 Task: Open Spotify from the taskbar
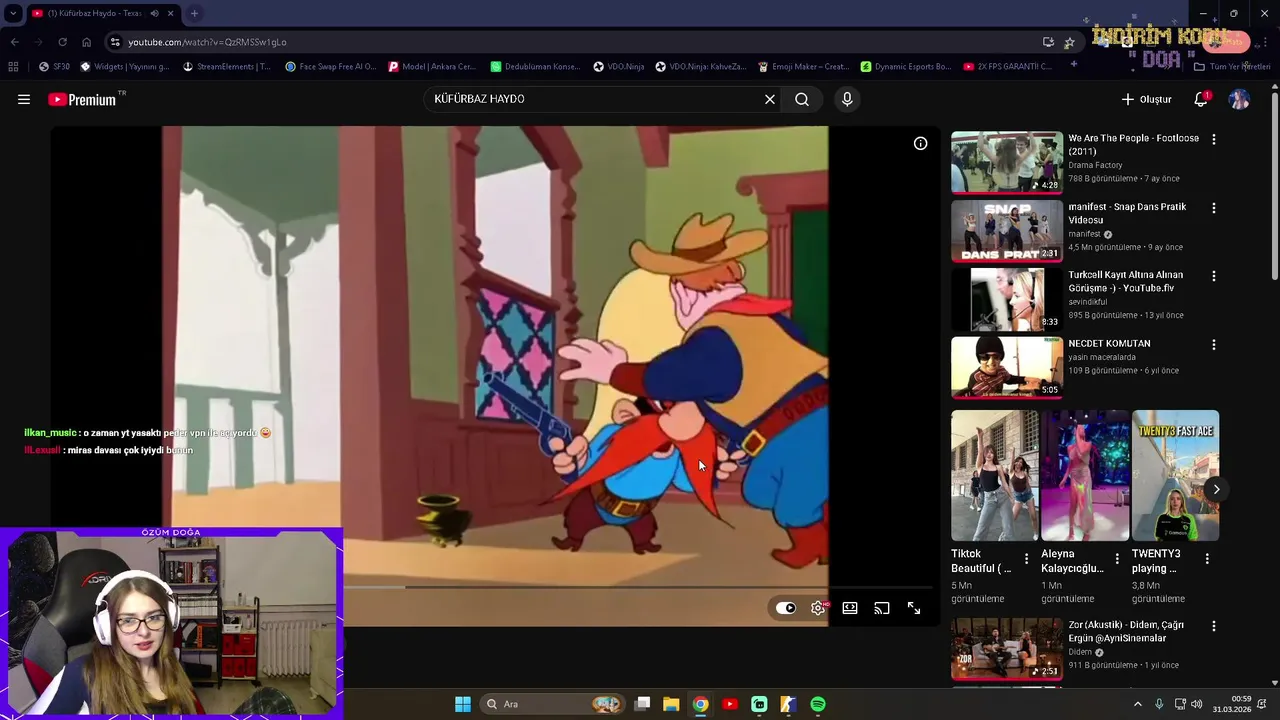point(818,704)
